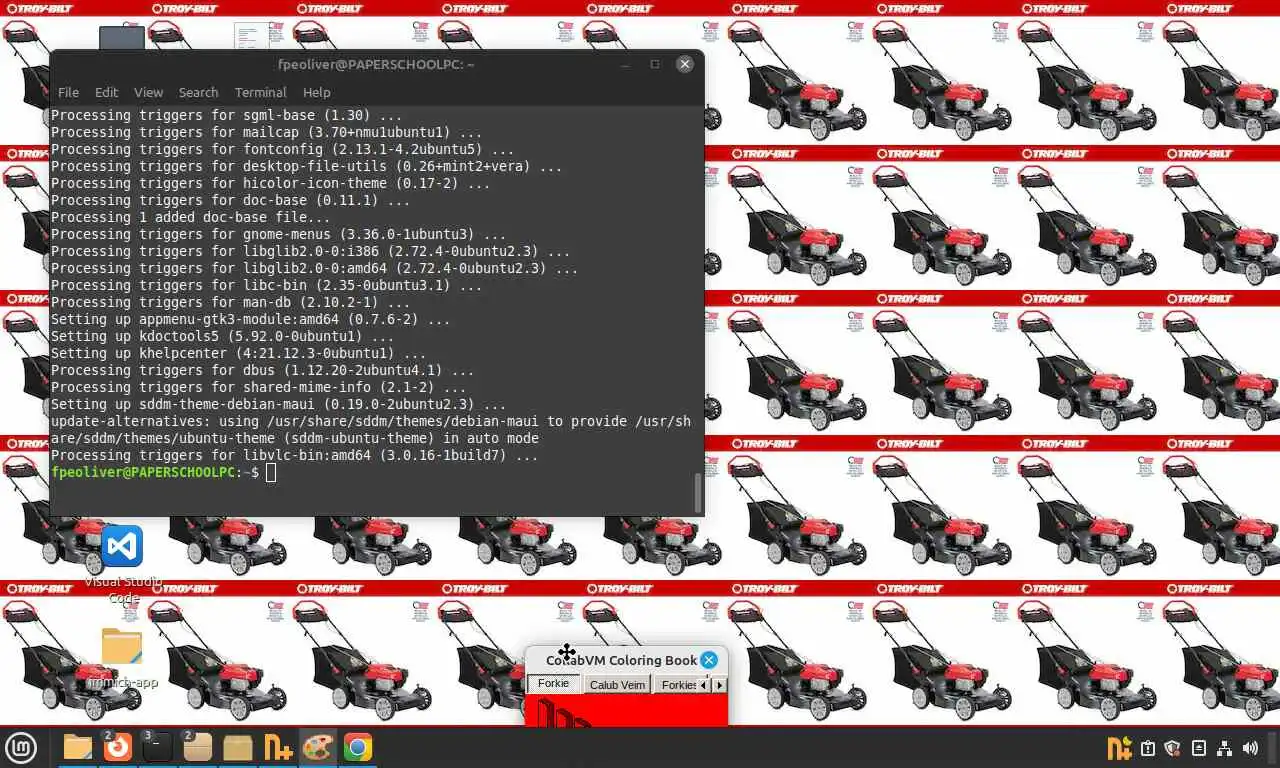Image resolution: width=1280 pixels, height=768 pixels.
Task: Click the "Processing triggers for libc-bin" line
Action: click(x=267, y=285)
